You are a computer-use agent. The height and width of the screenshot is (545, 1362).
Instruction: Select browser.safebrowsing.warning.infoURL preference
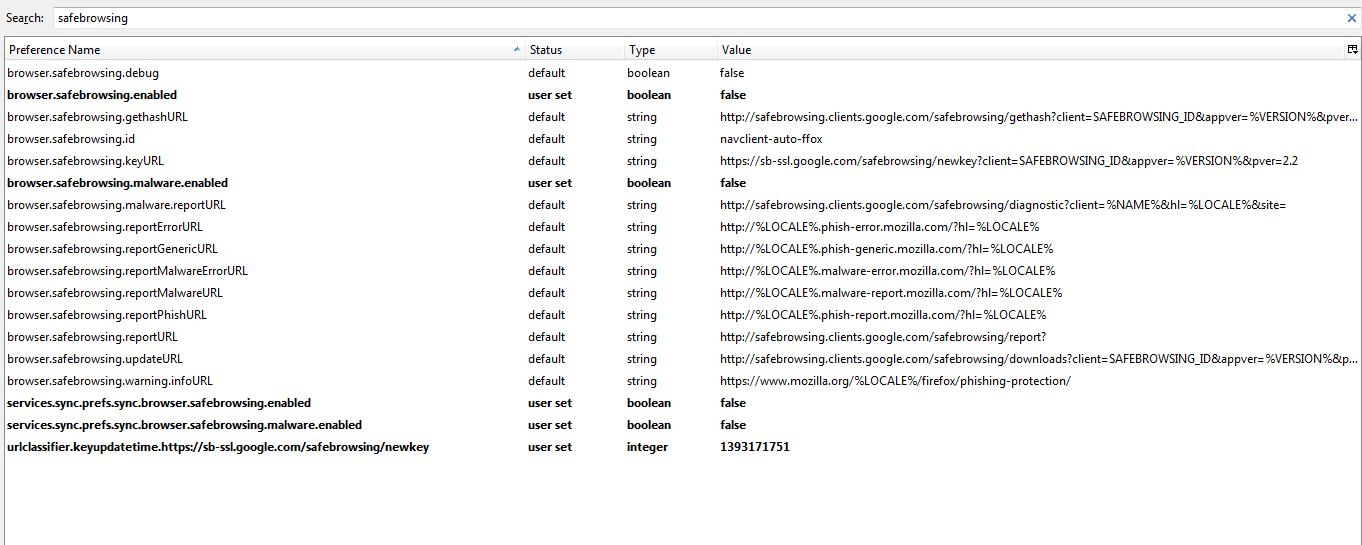click(110, 381)
